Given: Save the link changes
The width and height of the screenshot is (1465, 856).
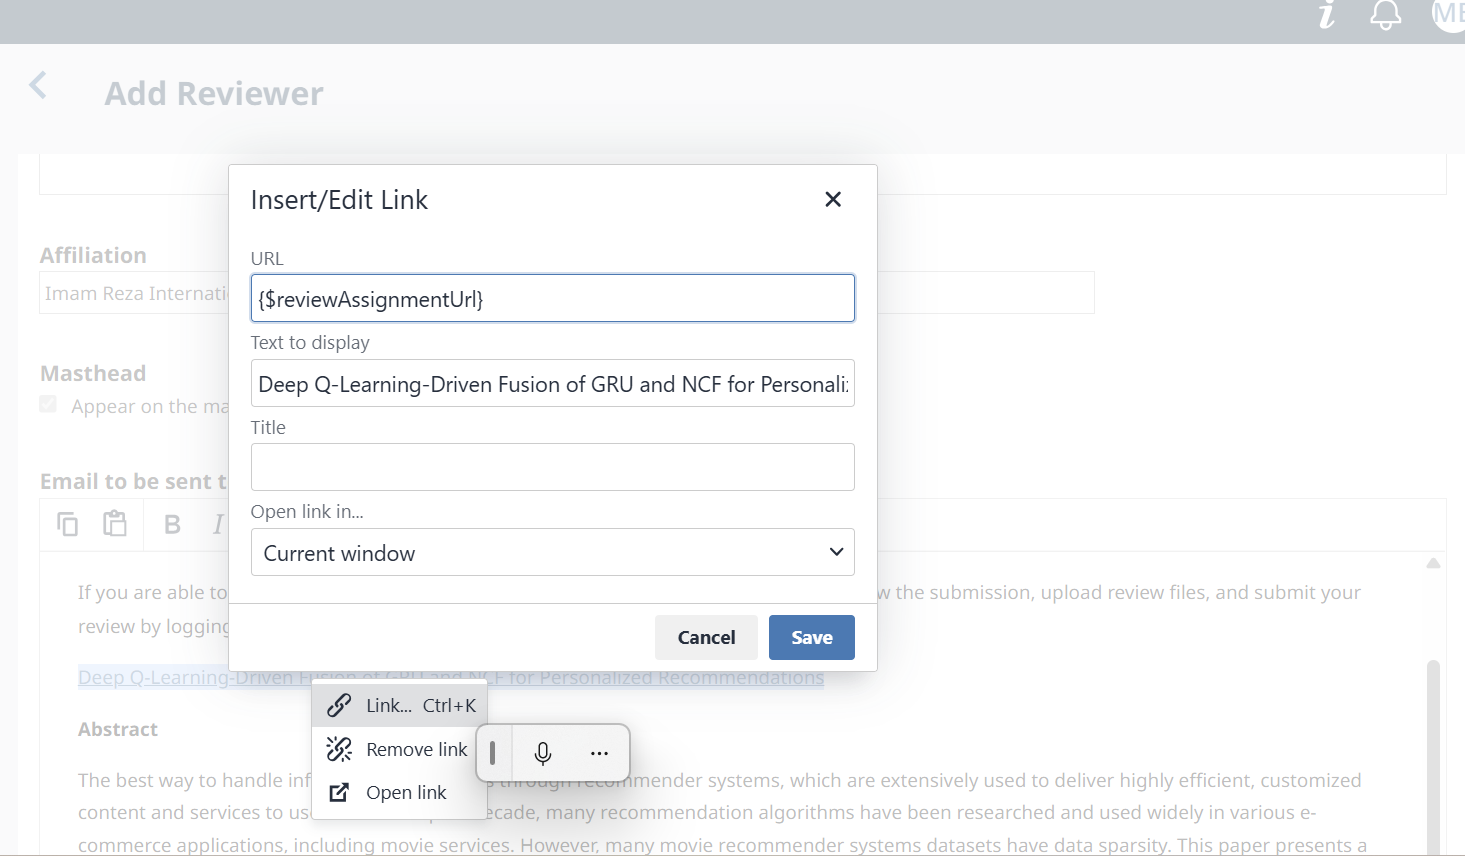Looking at the screenshot, I should pyautogui.click(x=812, y=637).
